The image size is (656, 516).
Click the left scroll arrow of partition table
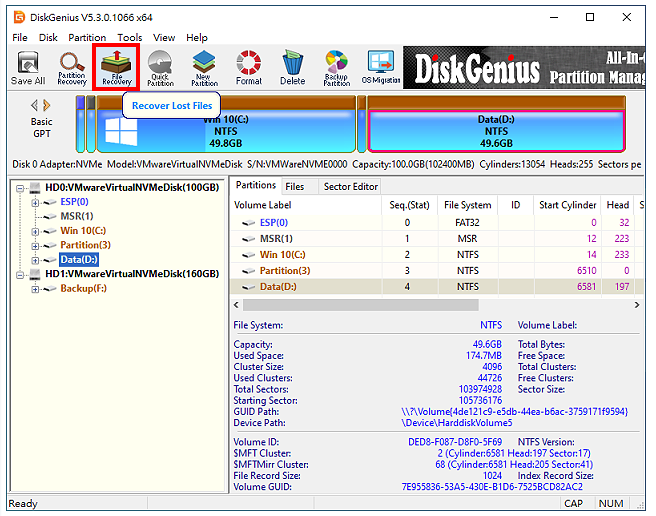(236, 305)
